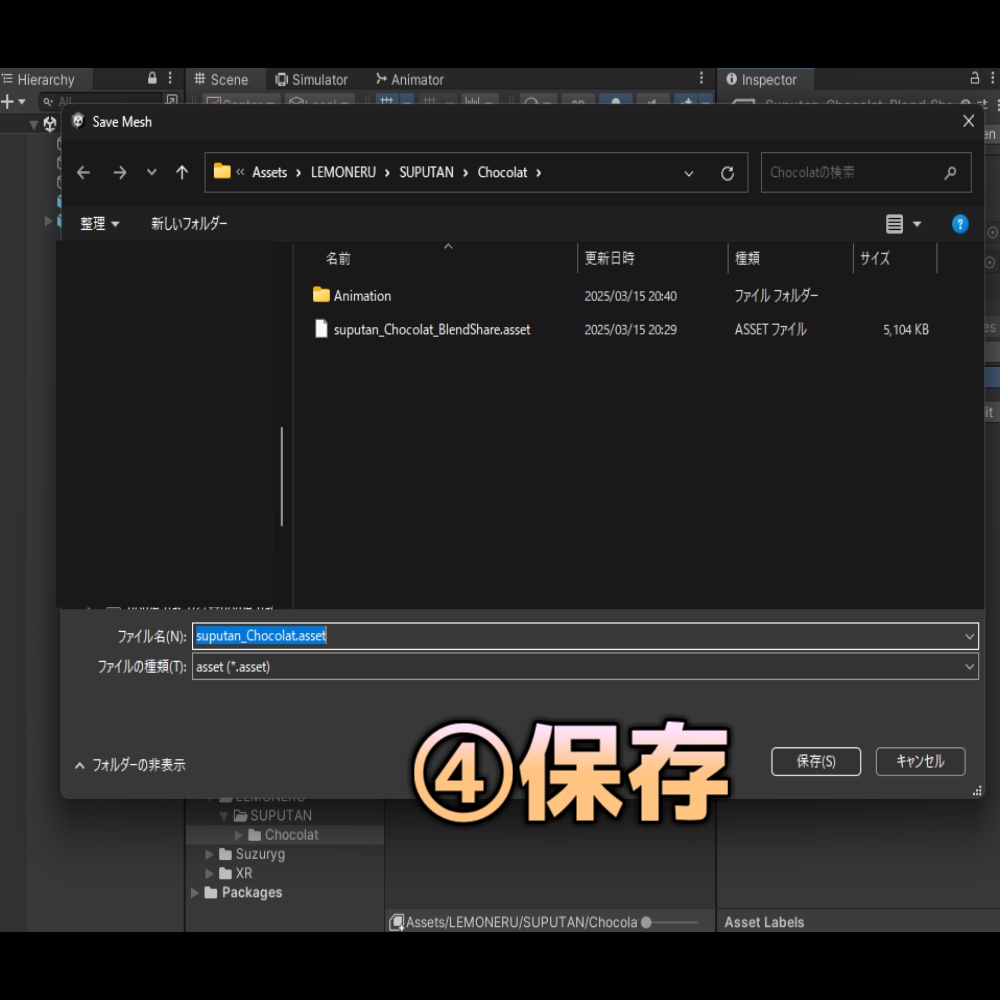The height and width of the screenshot is (1000, 1000).
Task: Select Suzuryg folder in Project tree
Action: click(251, 853)
